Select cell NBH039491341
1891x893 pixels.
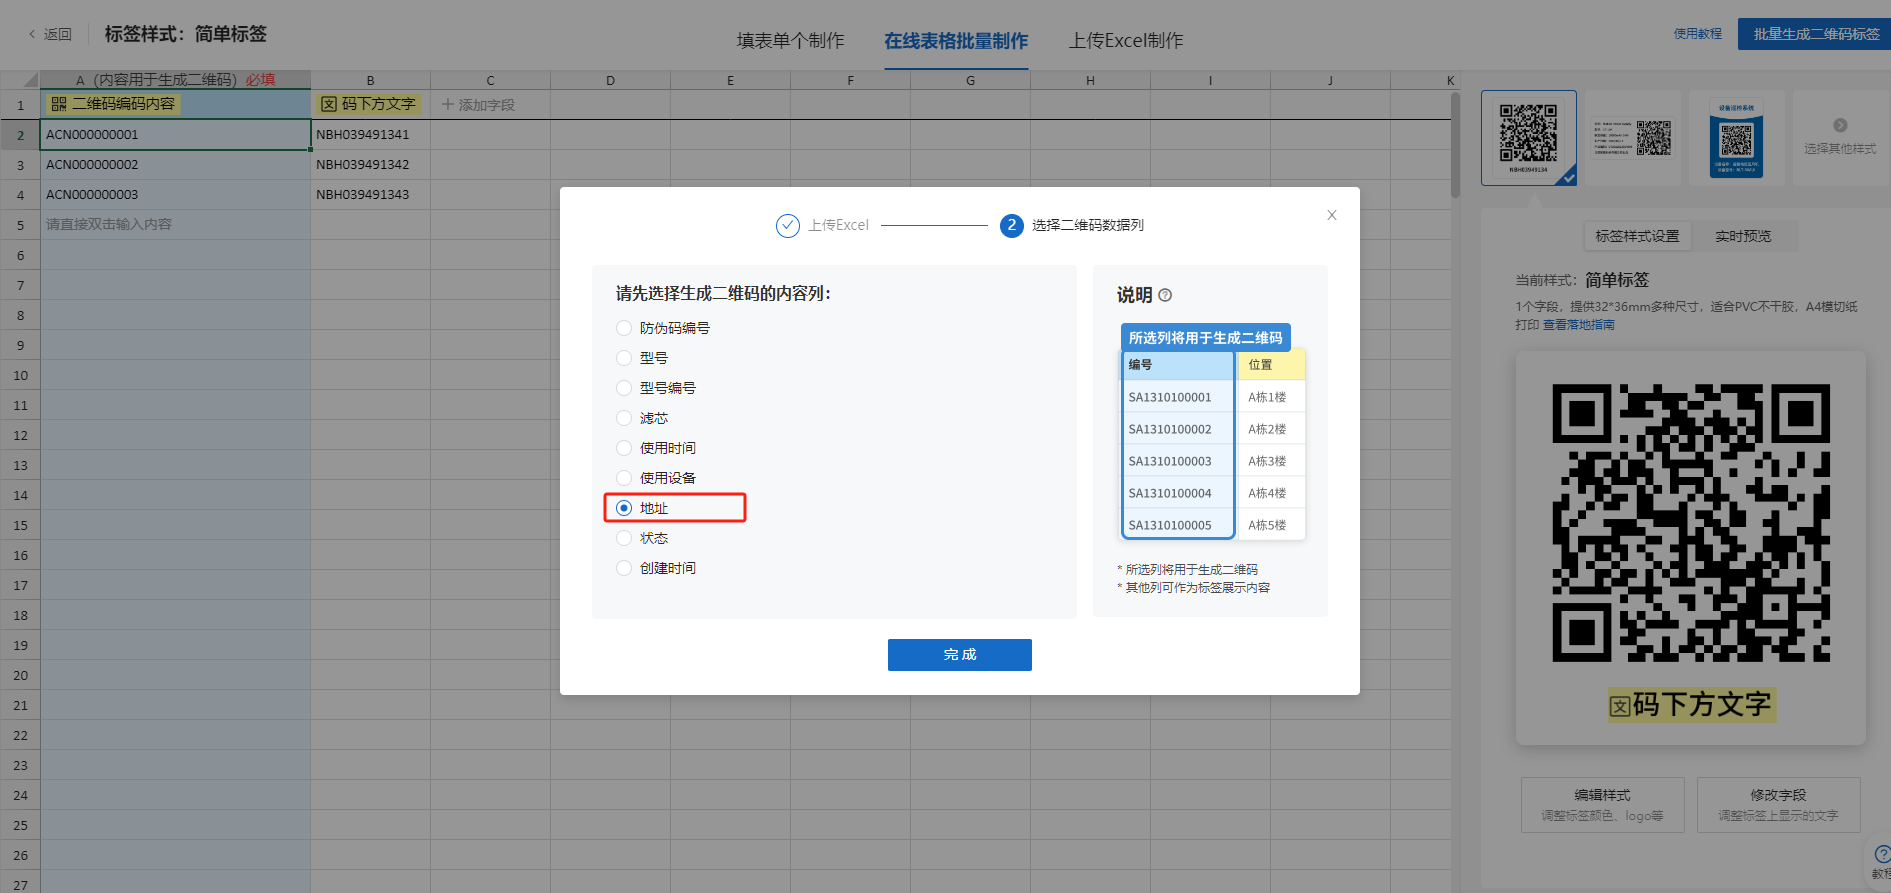(x=370, y=135)
